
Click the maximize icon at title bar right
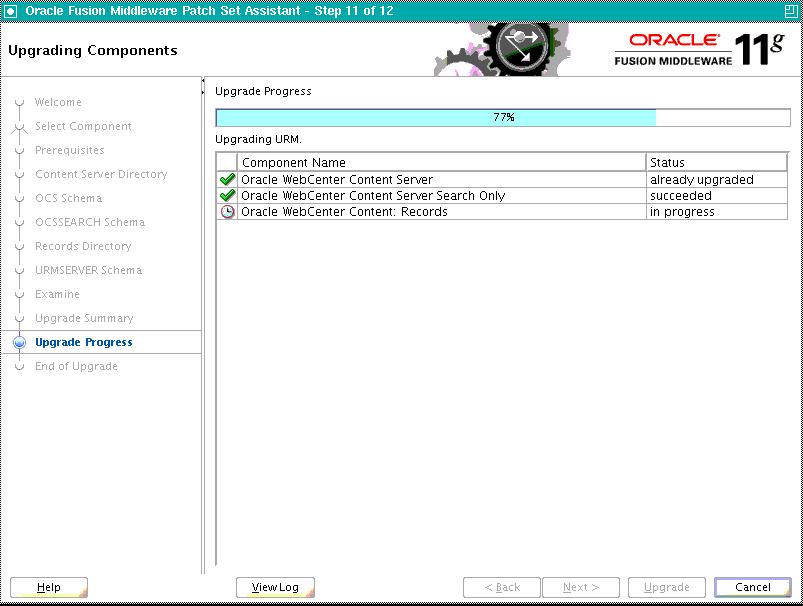[x=791, y=11]
